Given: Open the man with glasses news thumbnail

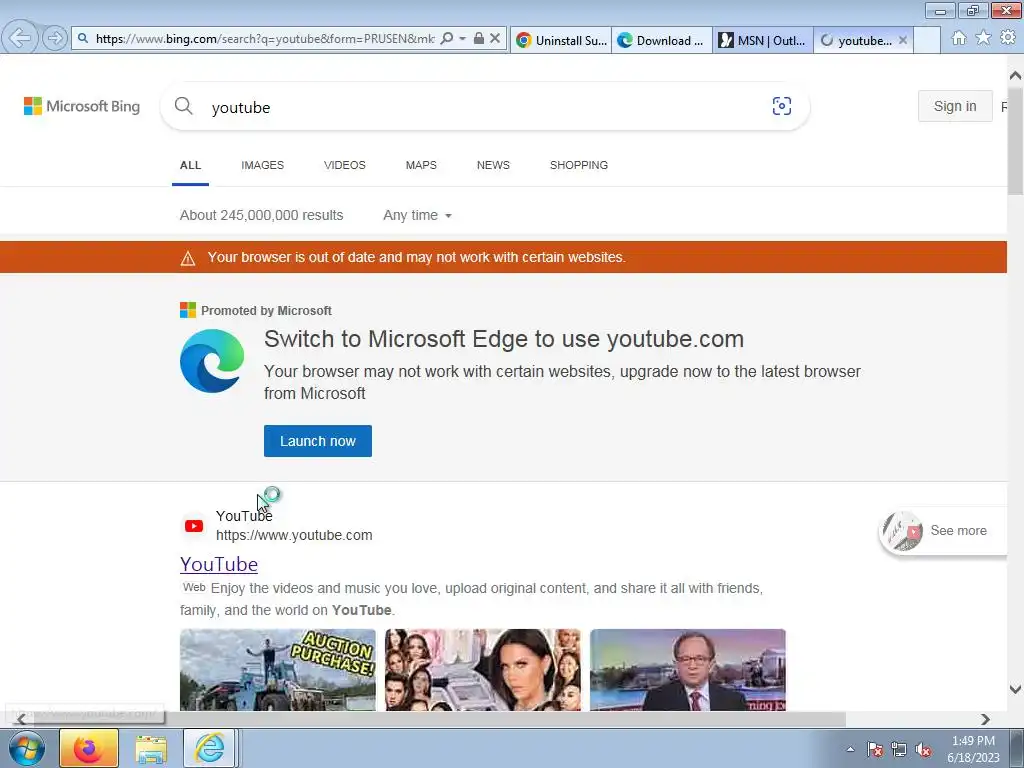Looking at the screenshot, I should pyautogui.click(x=688, y=669).
